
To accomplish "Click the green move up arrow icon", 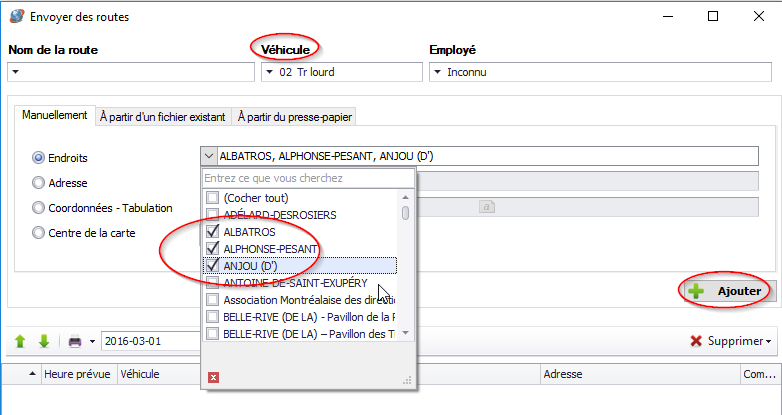I will click(x=20, y=342).
